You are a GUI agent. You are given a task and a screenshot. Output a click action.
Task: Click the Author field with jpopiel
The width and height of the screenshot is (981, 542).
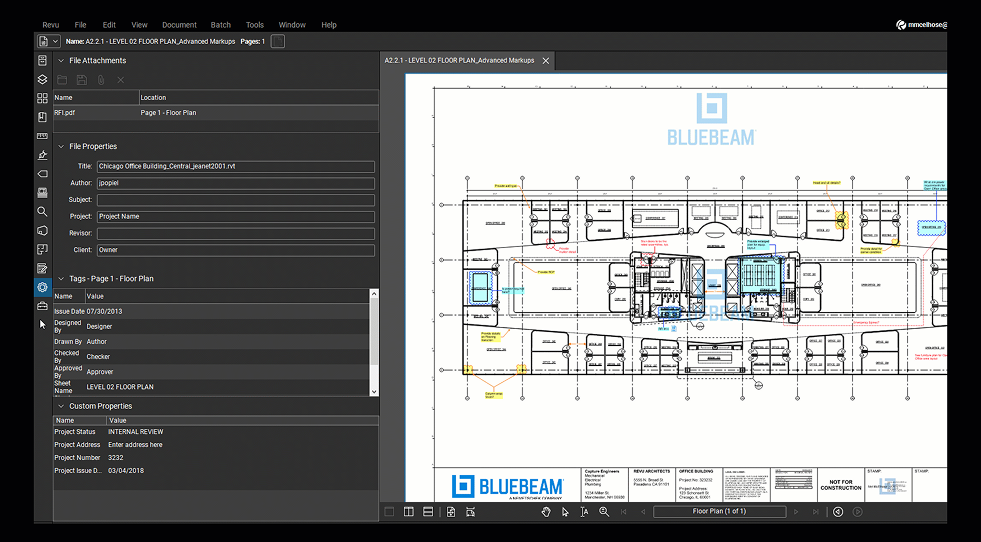(x=236, y=183)
